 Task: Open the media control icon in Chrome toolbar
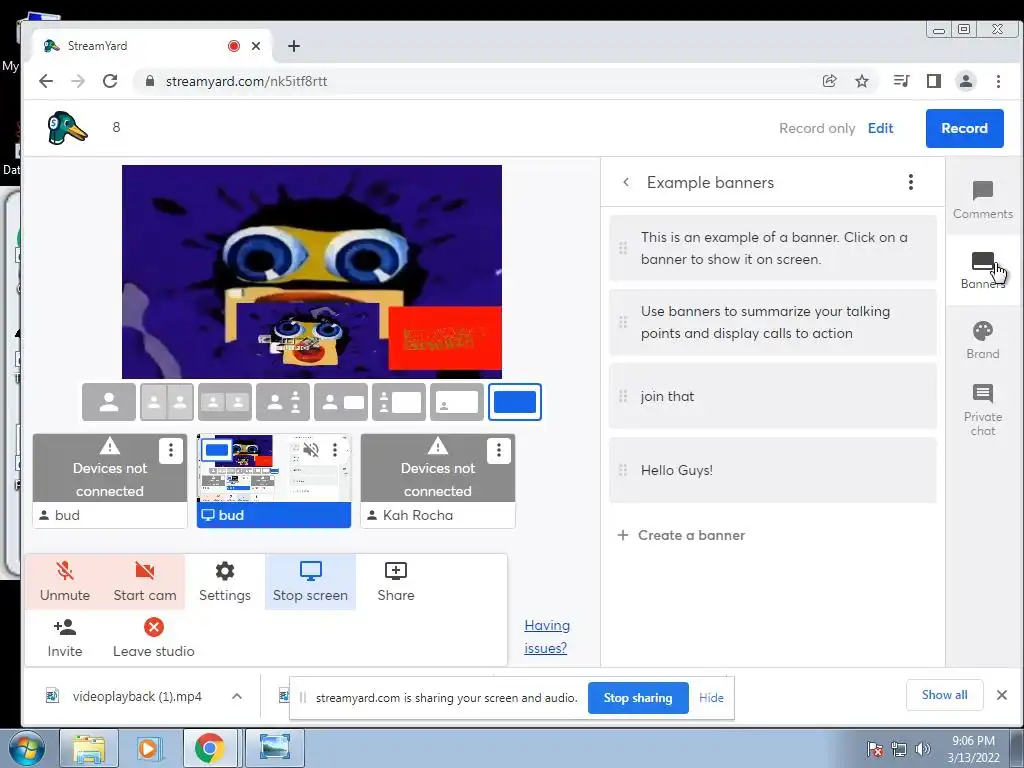[x=901, y=81]
